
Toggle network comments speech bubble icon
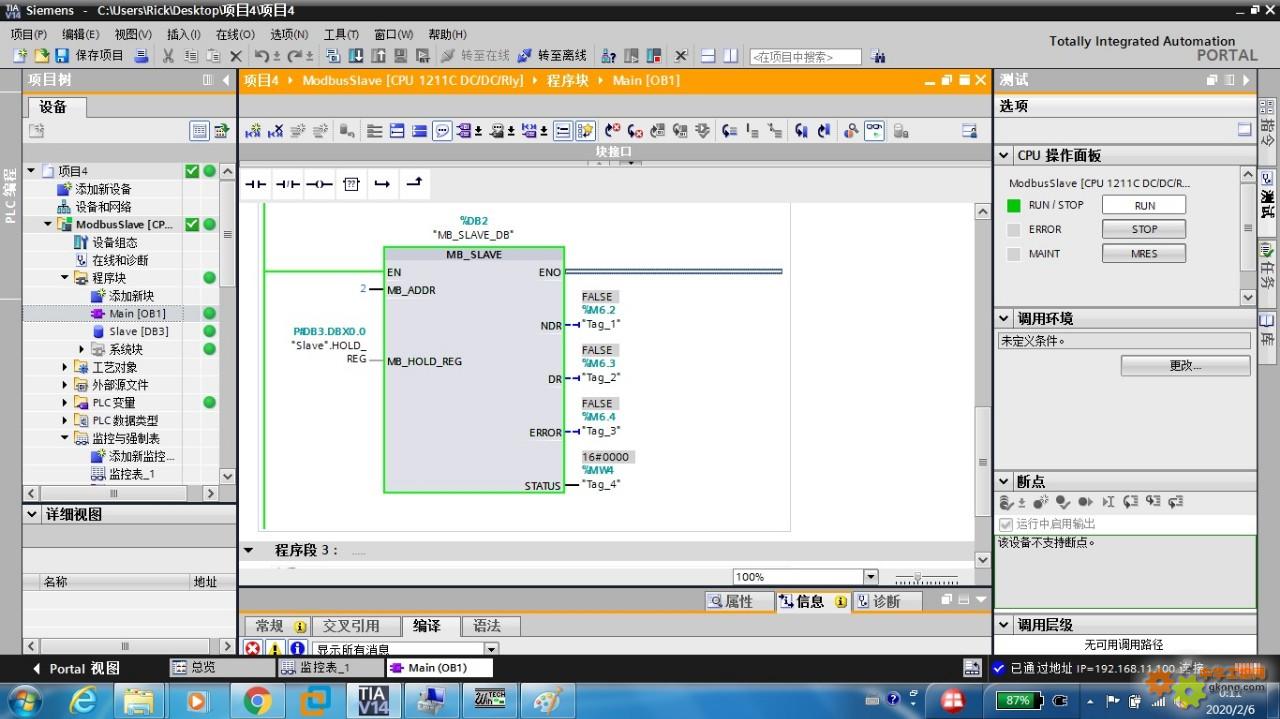coord(442,131)
